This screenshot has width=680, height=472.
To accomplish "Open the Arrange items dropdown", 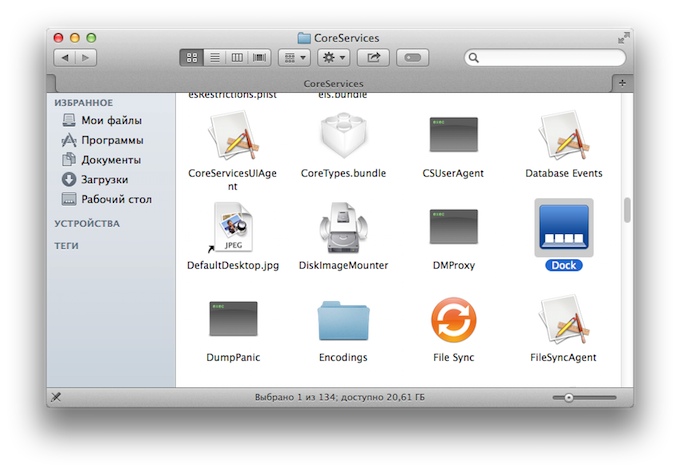I will tap(294, 58).
